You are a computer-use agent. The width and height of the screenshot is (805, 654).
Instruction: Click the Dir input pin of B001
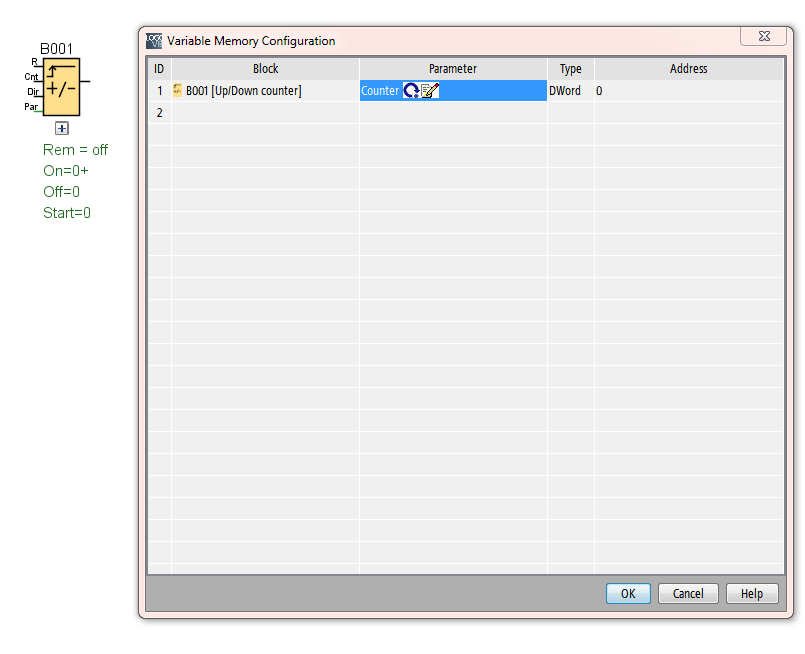[33, 92]
